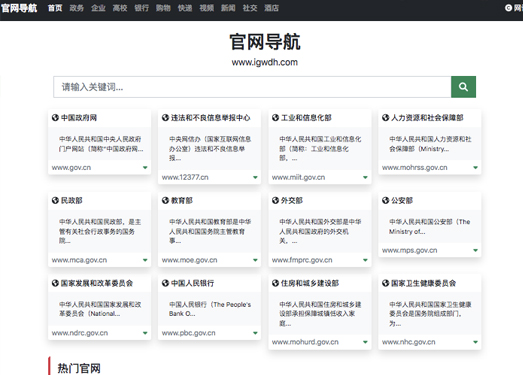Click globe icon beside 工业和信息化部

[275, 117]
